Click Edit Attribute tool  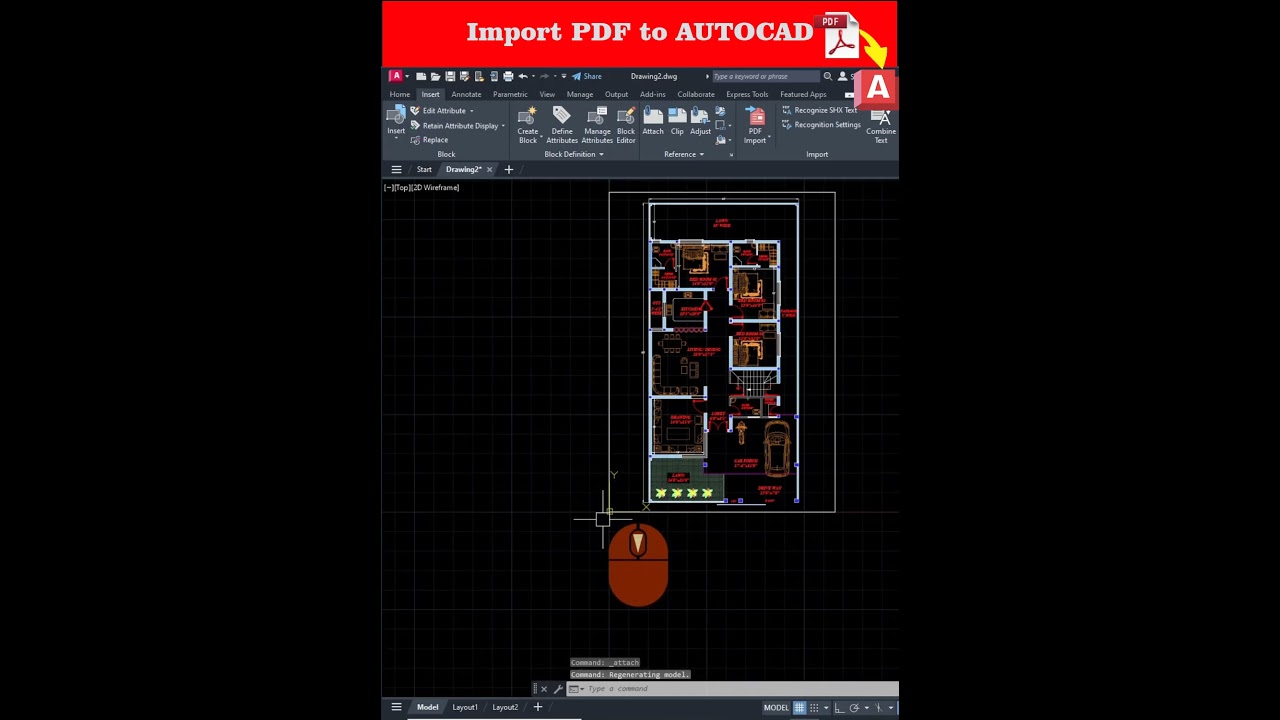coord(438,111)
